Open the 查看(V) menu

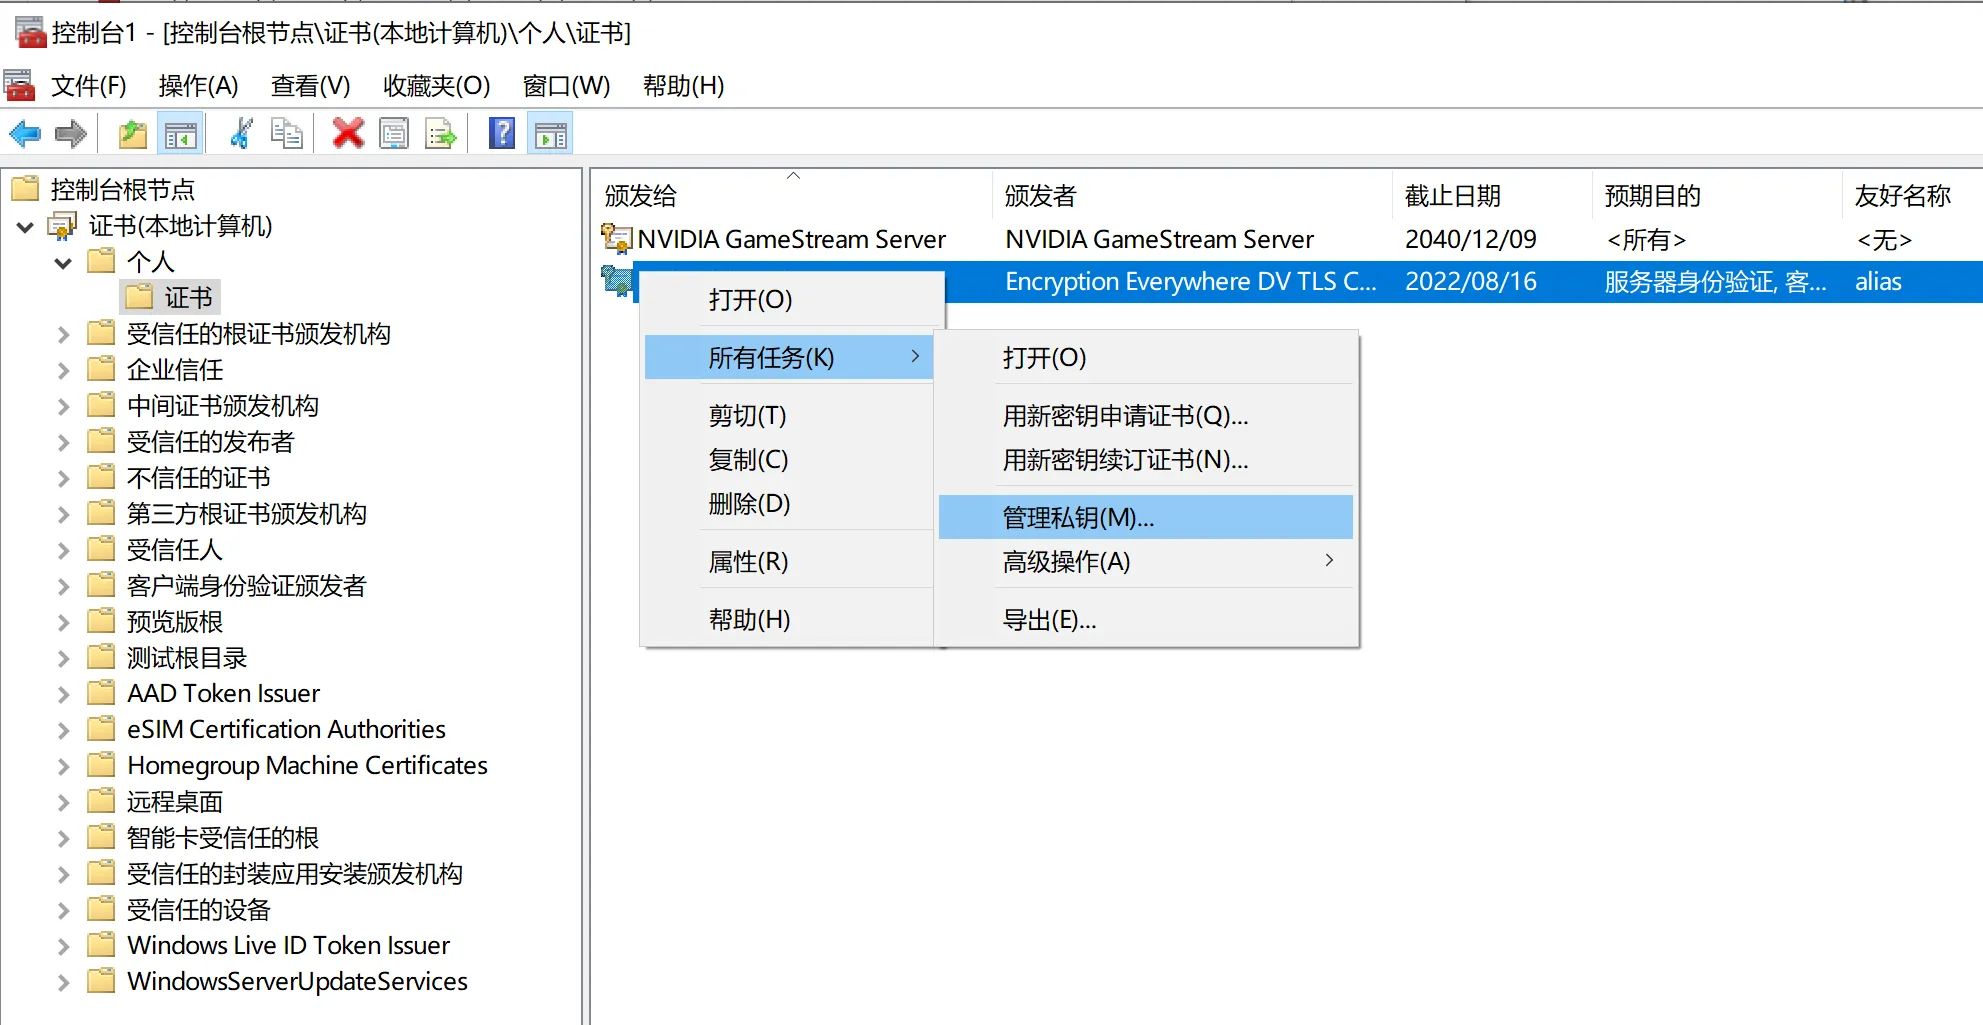[310, 86]
